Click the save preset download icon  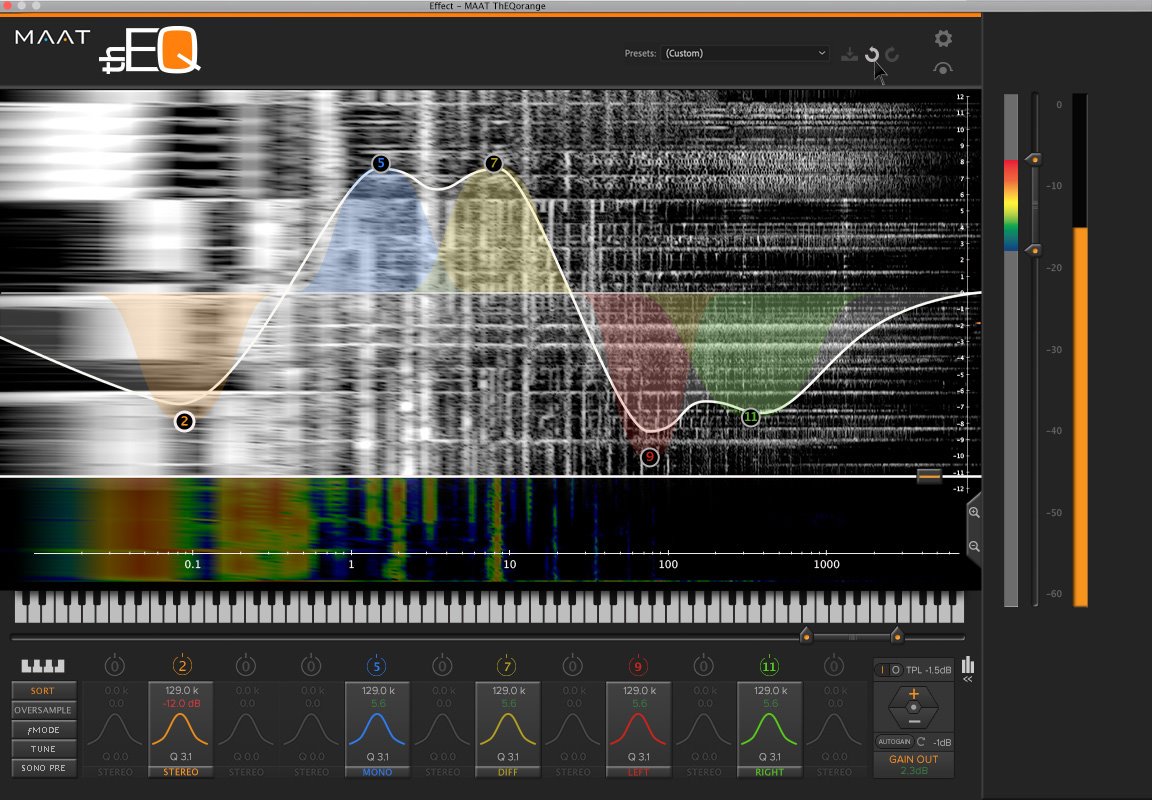click(x=849, y=54)
